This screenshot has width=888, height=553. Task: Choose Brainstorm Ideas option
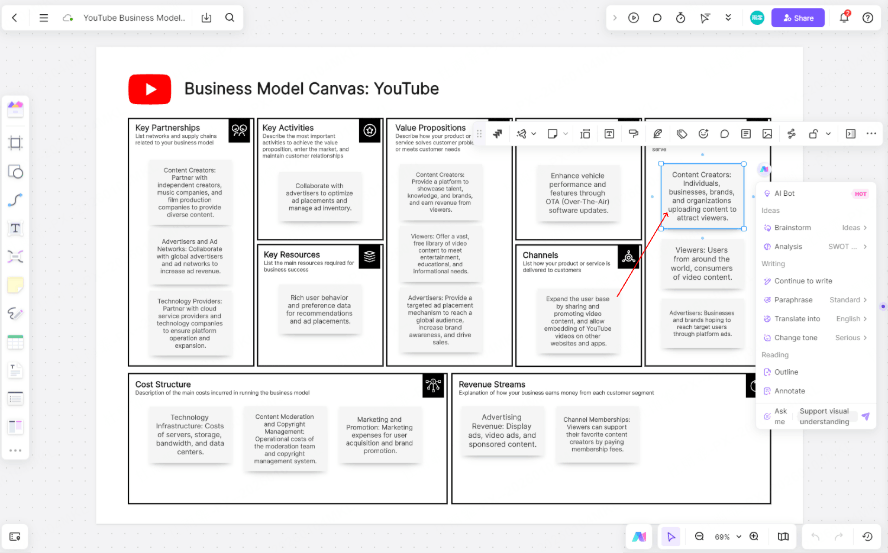[x=816, y=228]
